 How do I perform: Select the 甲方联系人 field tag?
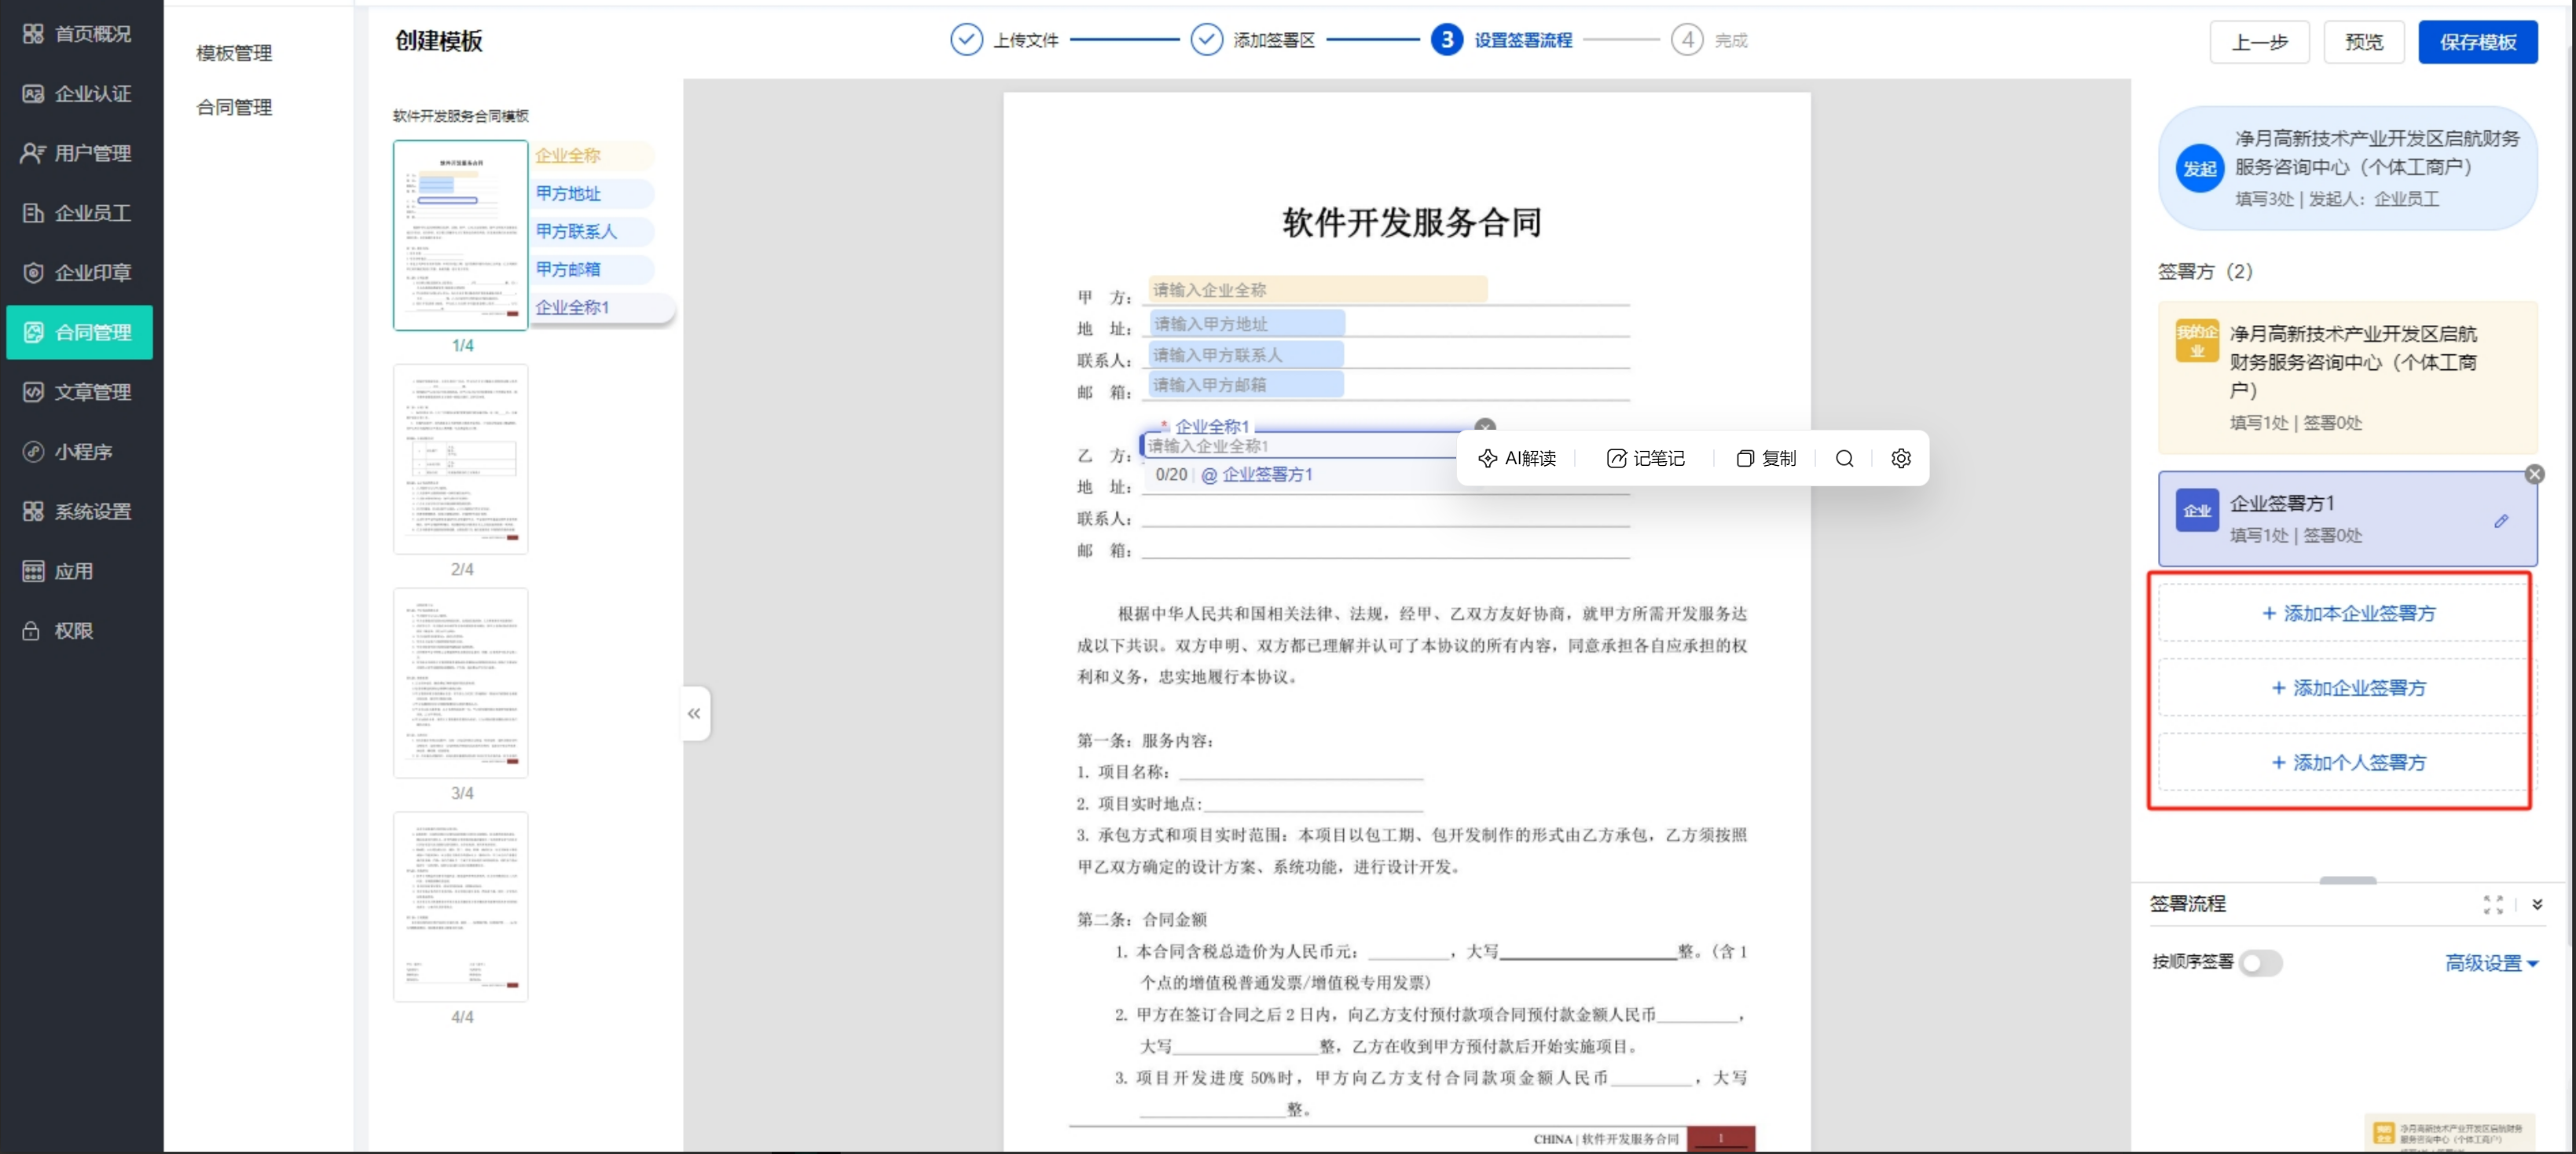coord(592,232)
